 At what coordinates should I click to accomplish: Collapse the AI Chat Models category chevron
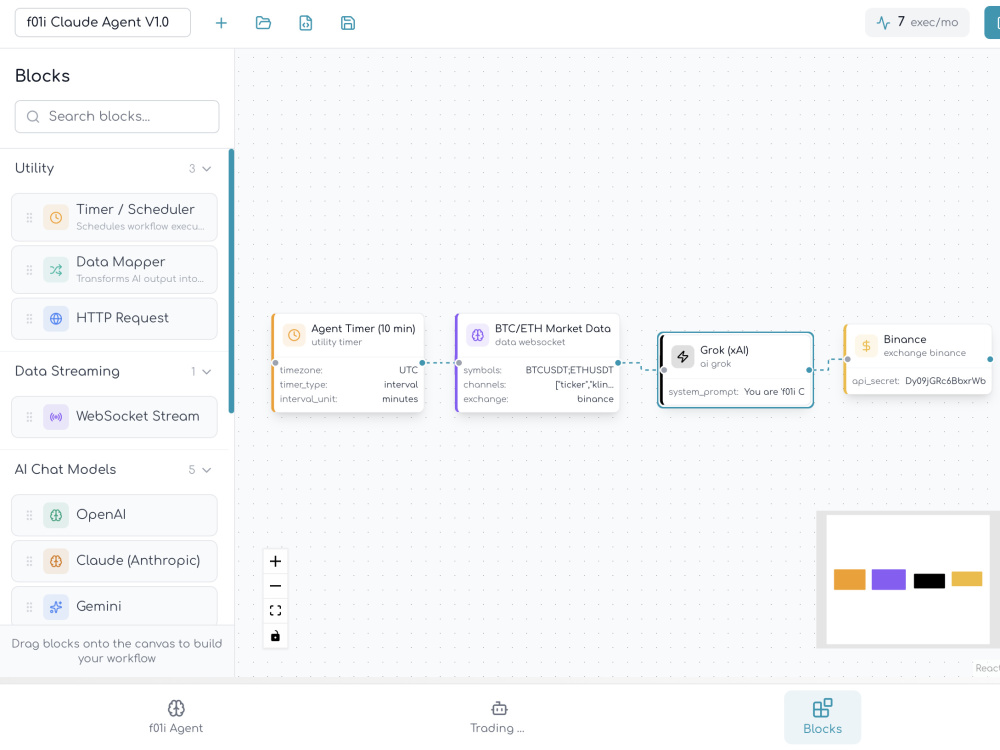(x=207, y=470)
